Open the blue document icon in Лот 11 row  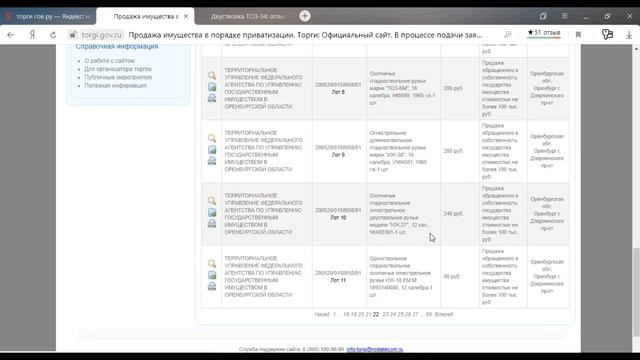tap(212, 275)
